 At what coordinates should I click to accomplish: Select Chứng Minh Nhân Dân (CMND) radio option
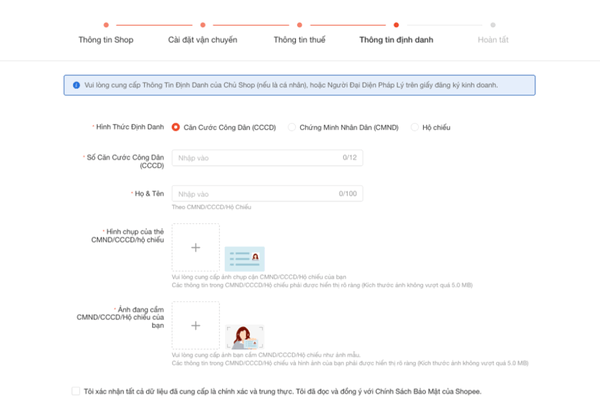coord(292,127)
